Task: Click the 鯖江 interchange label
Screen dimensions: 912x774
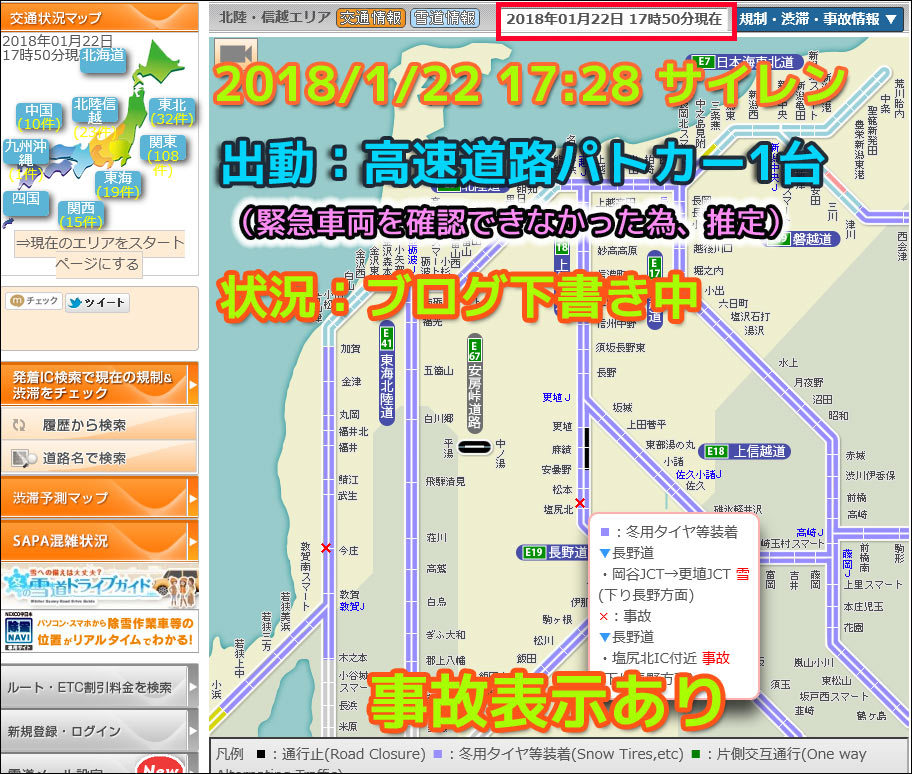Action: [x=349, y=480]
